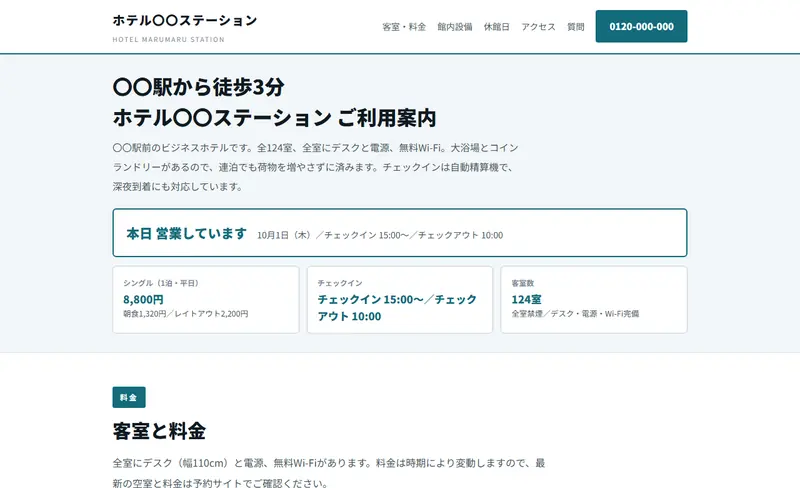
Task: Click the 本日 営業しています status text
Action: 187,234
